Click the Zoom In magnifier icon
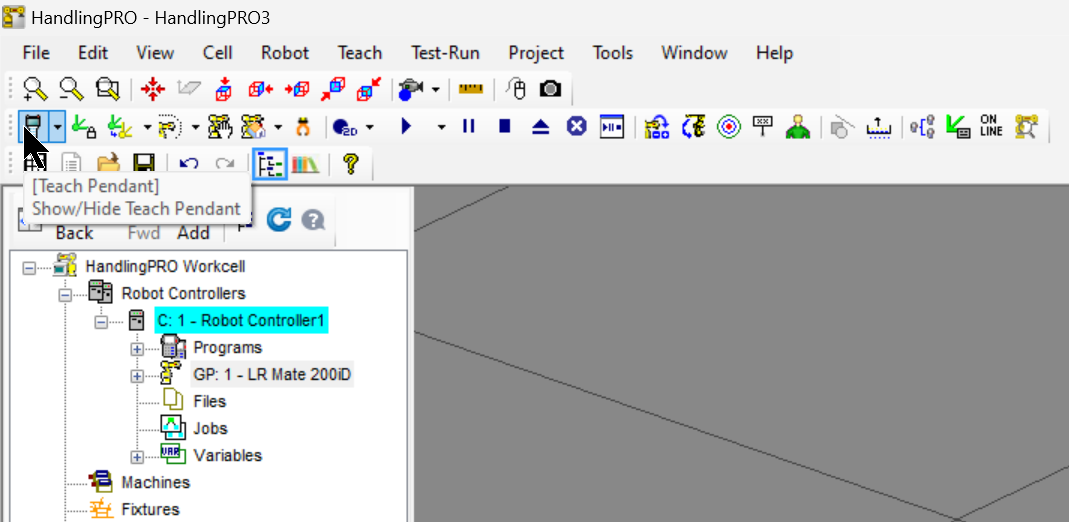The height and width of the screenshot is (522, 1069). 34,89
